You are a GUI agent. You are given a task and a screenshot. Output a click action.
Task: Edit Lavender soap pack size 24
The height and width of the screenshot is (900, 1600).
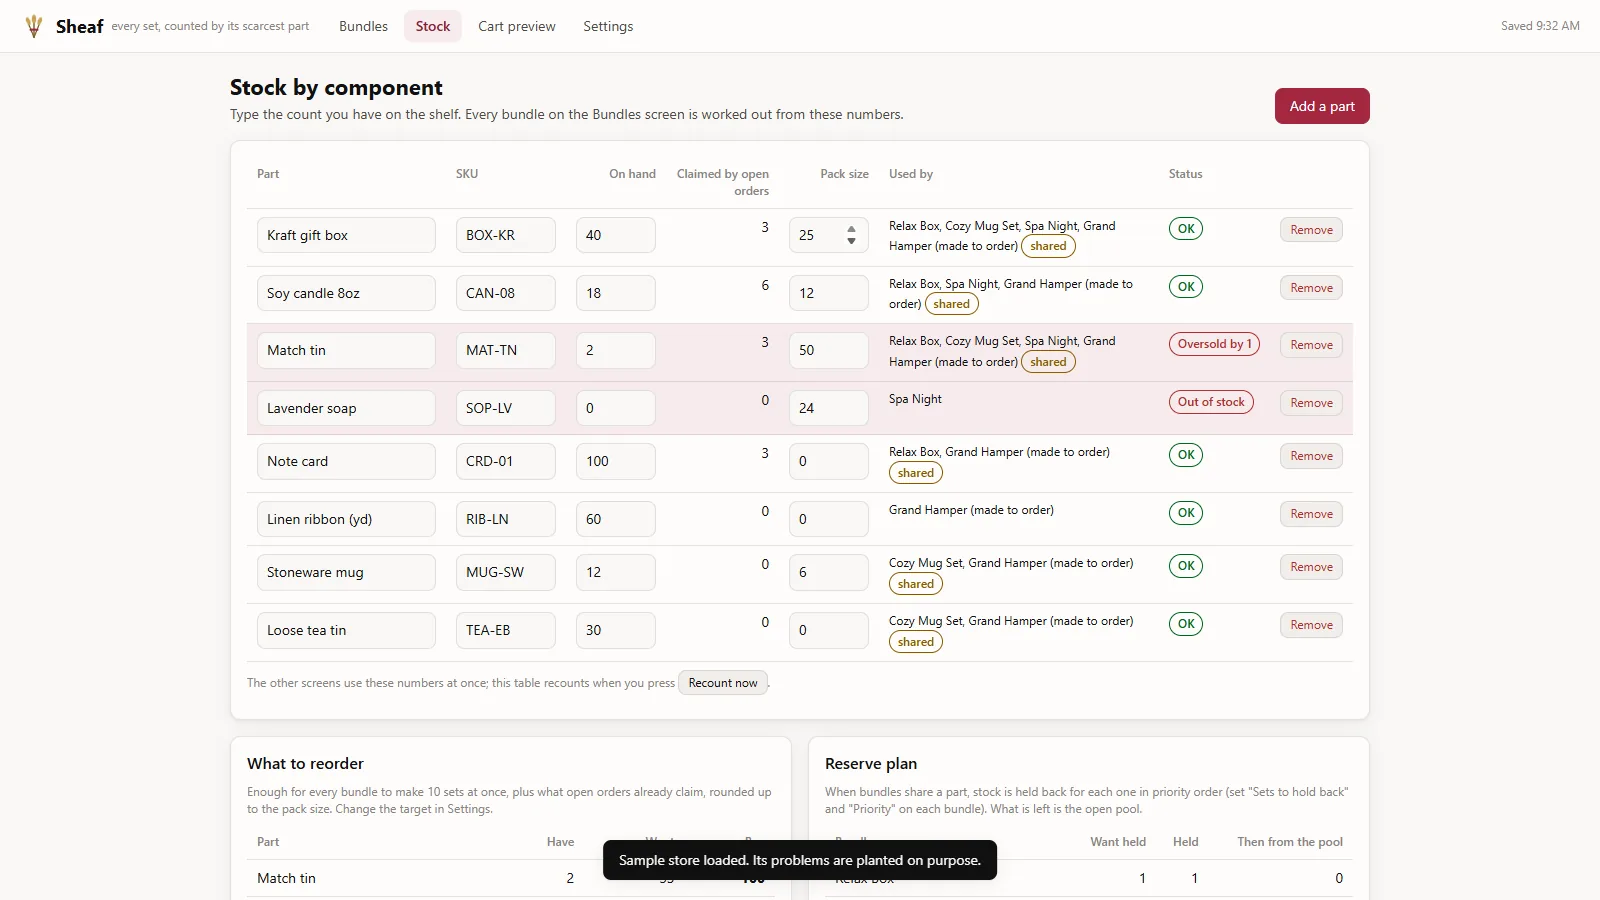point(829,408)
